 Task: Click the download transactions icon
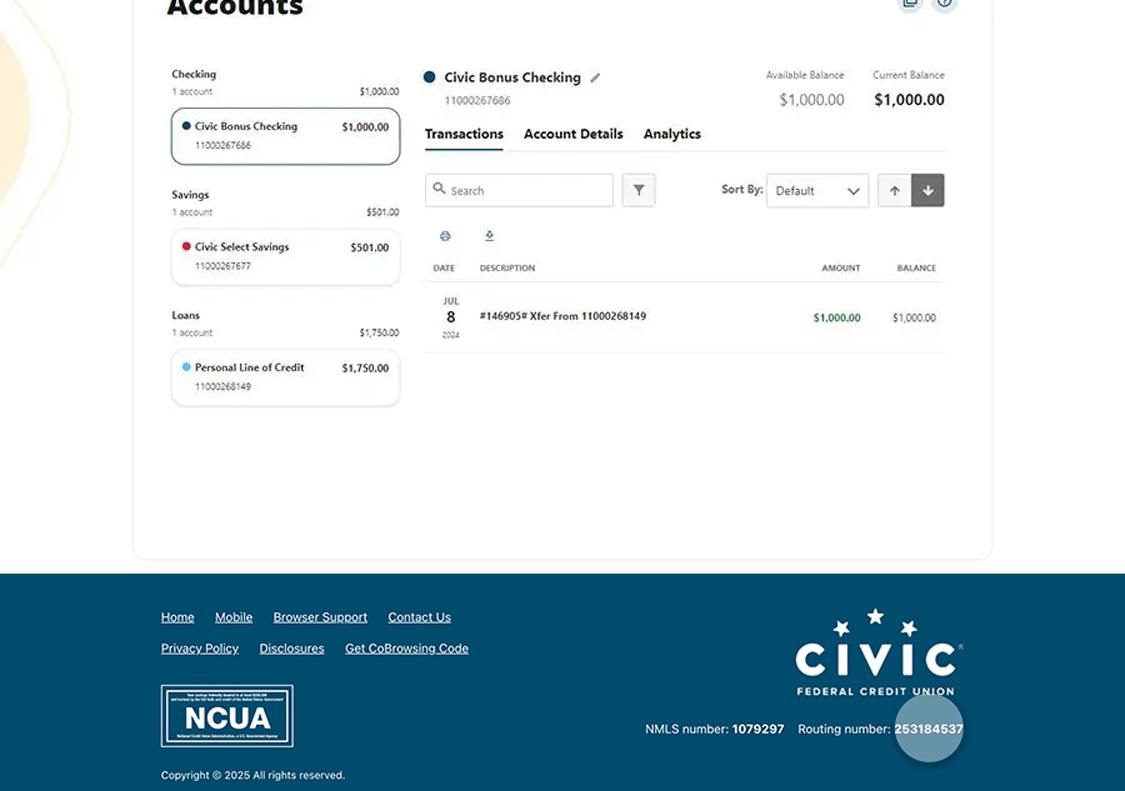(x=489, y=236)
